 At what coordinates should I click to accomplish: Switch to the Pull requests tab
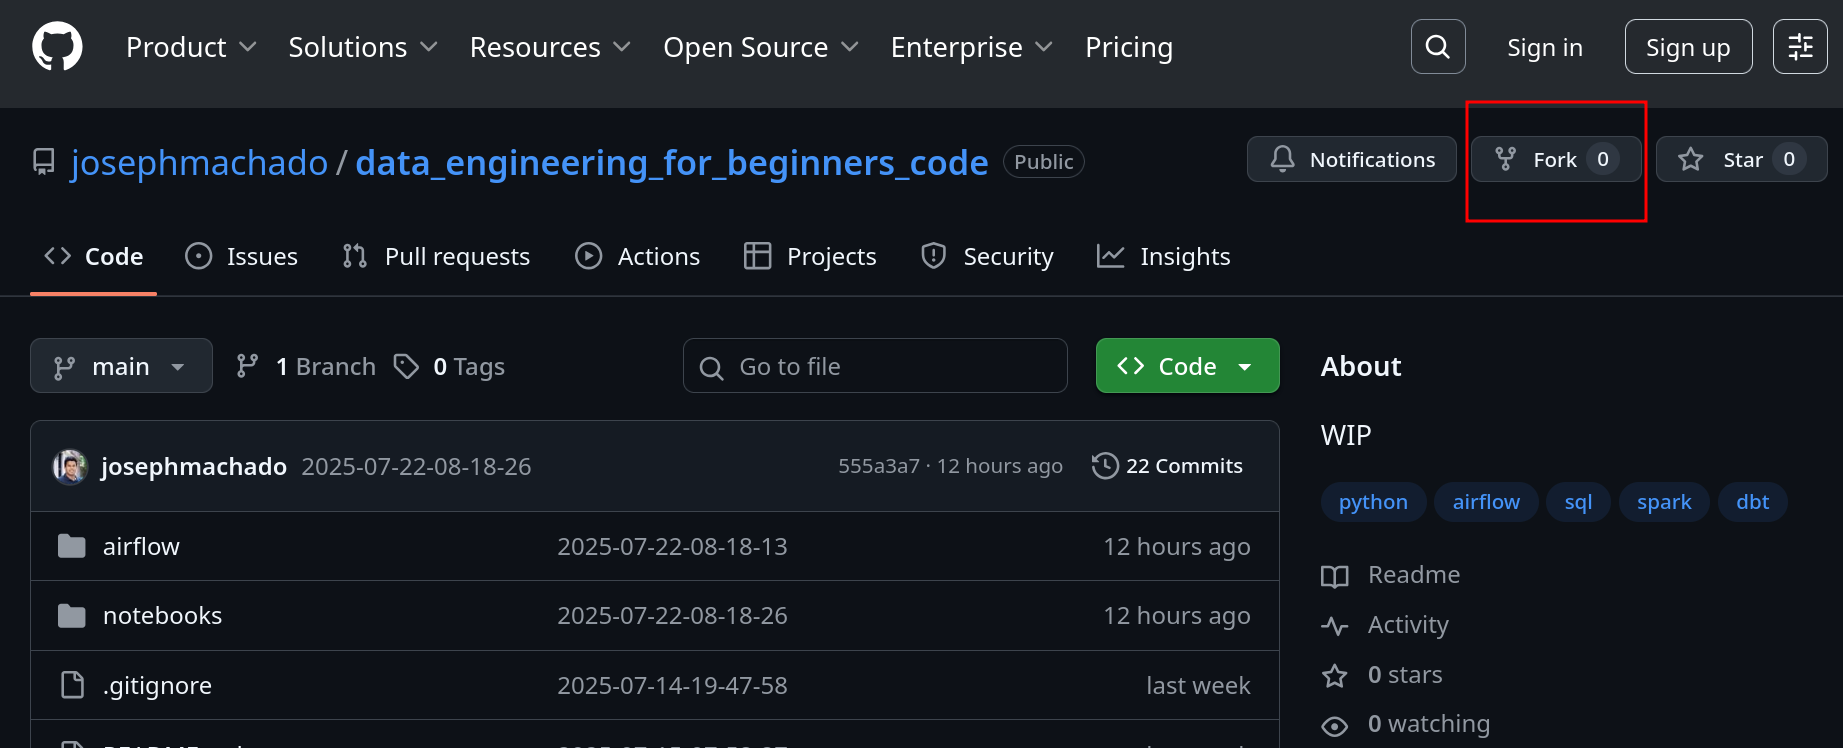coord(436,257)
